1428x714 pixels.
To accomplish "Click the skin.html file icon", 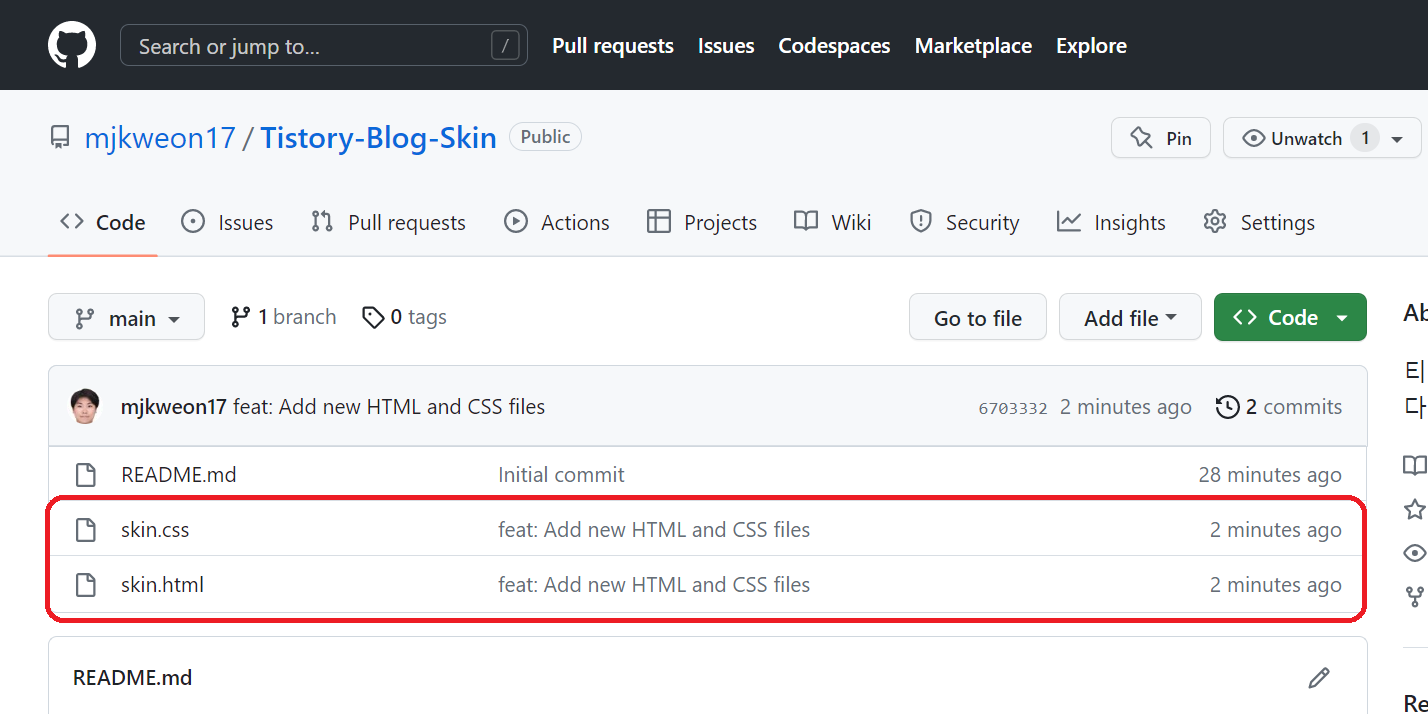I will point(86,585).
